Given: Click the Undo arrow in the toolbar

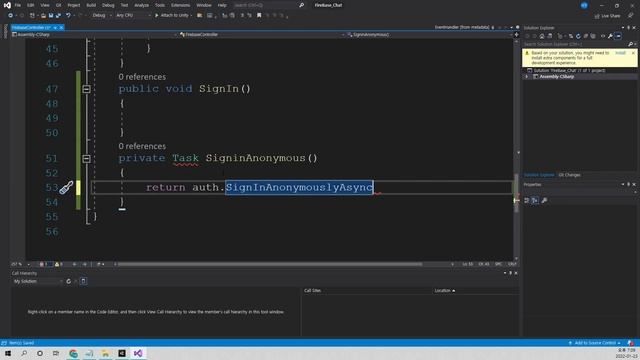Looking at the screenshot, I should 68,16.
